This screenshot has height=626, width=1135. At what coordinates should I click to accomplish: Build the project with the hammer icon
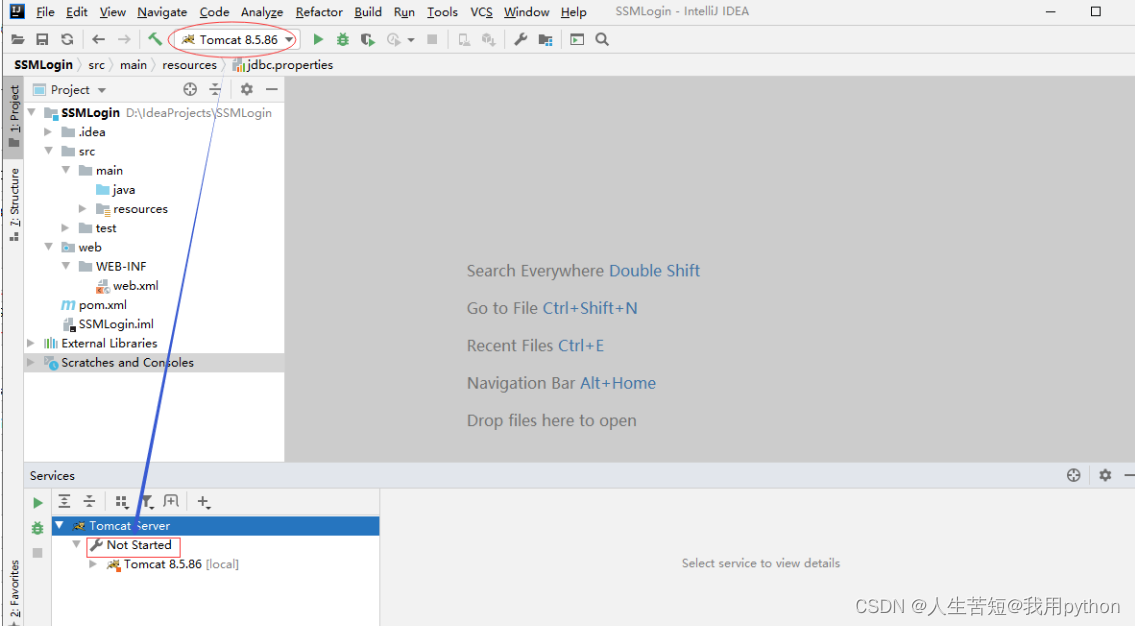click(155, 39)
